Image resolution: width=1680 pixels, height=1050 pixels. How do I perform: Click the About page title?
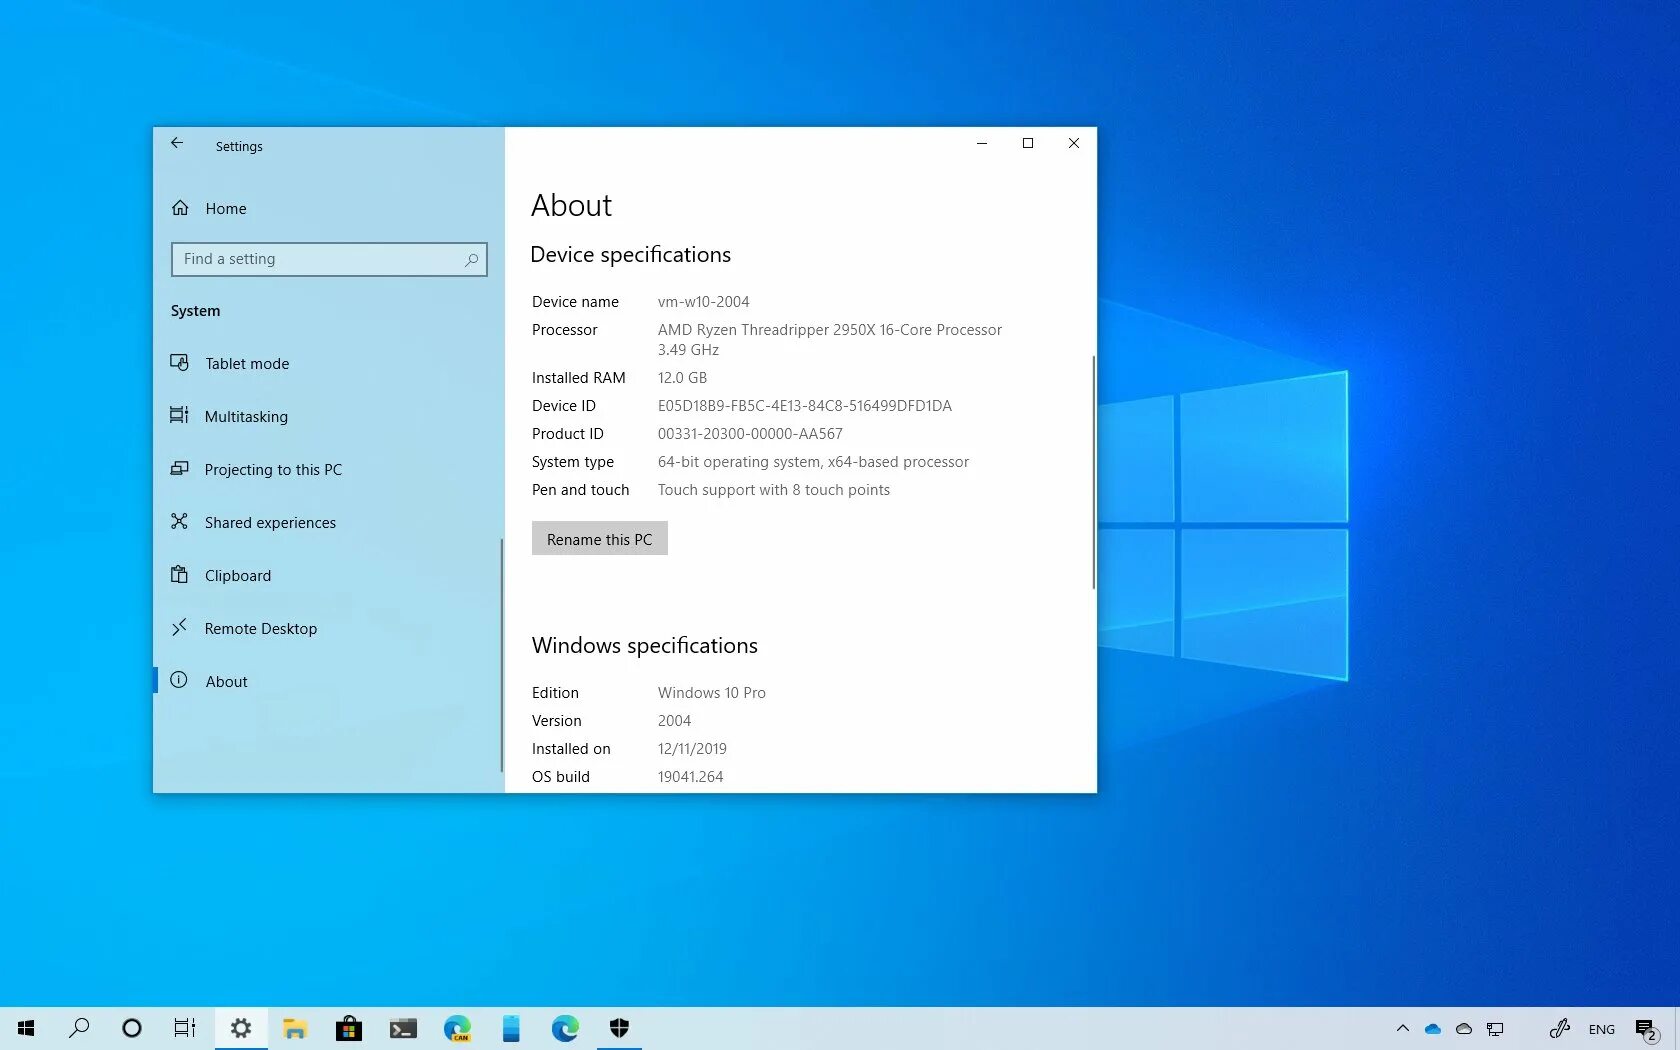[571, 205]
